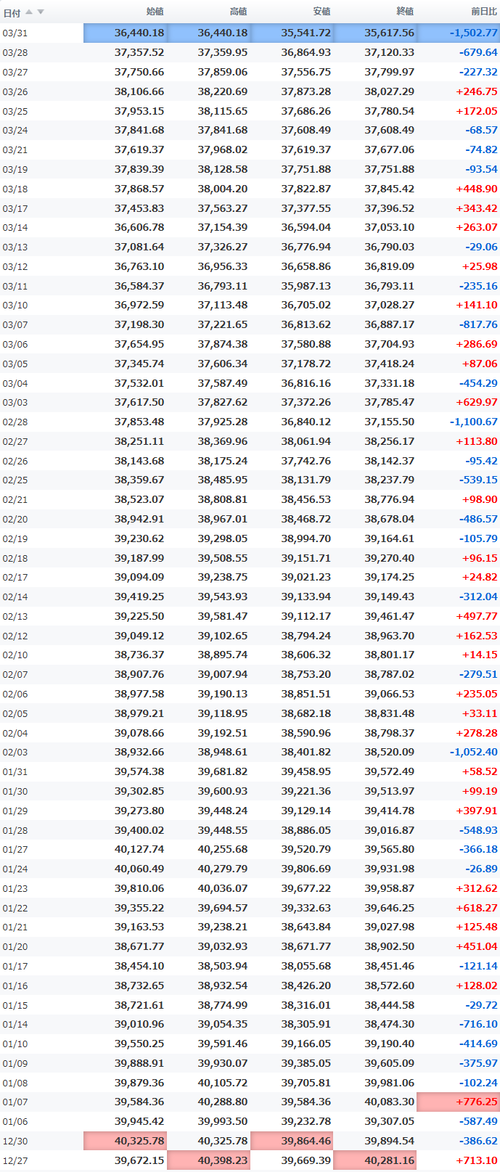Click the 高値 column header

point(238,11)
